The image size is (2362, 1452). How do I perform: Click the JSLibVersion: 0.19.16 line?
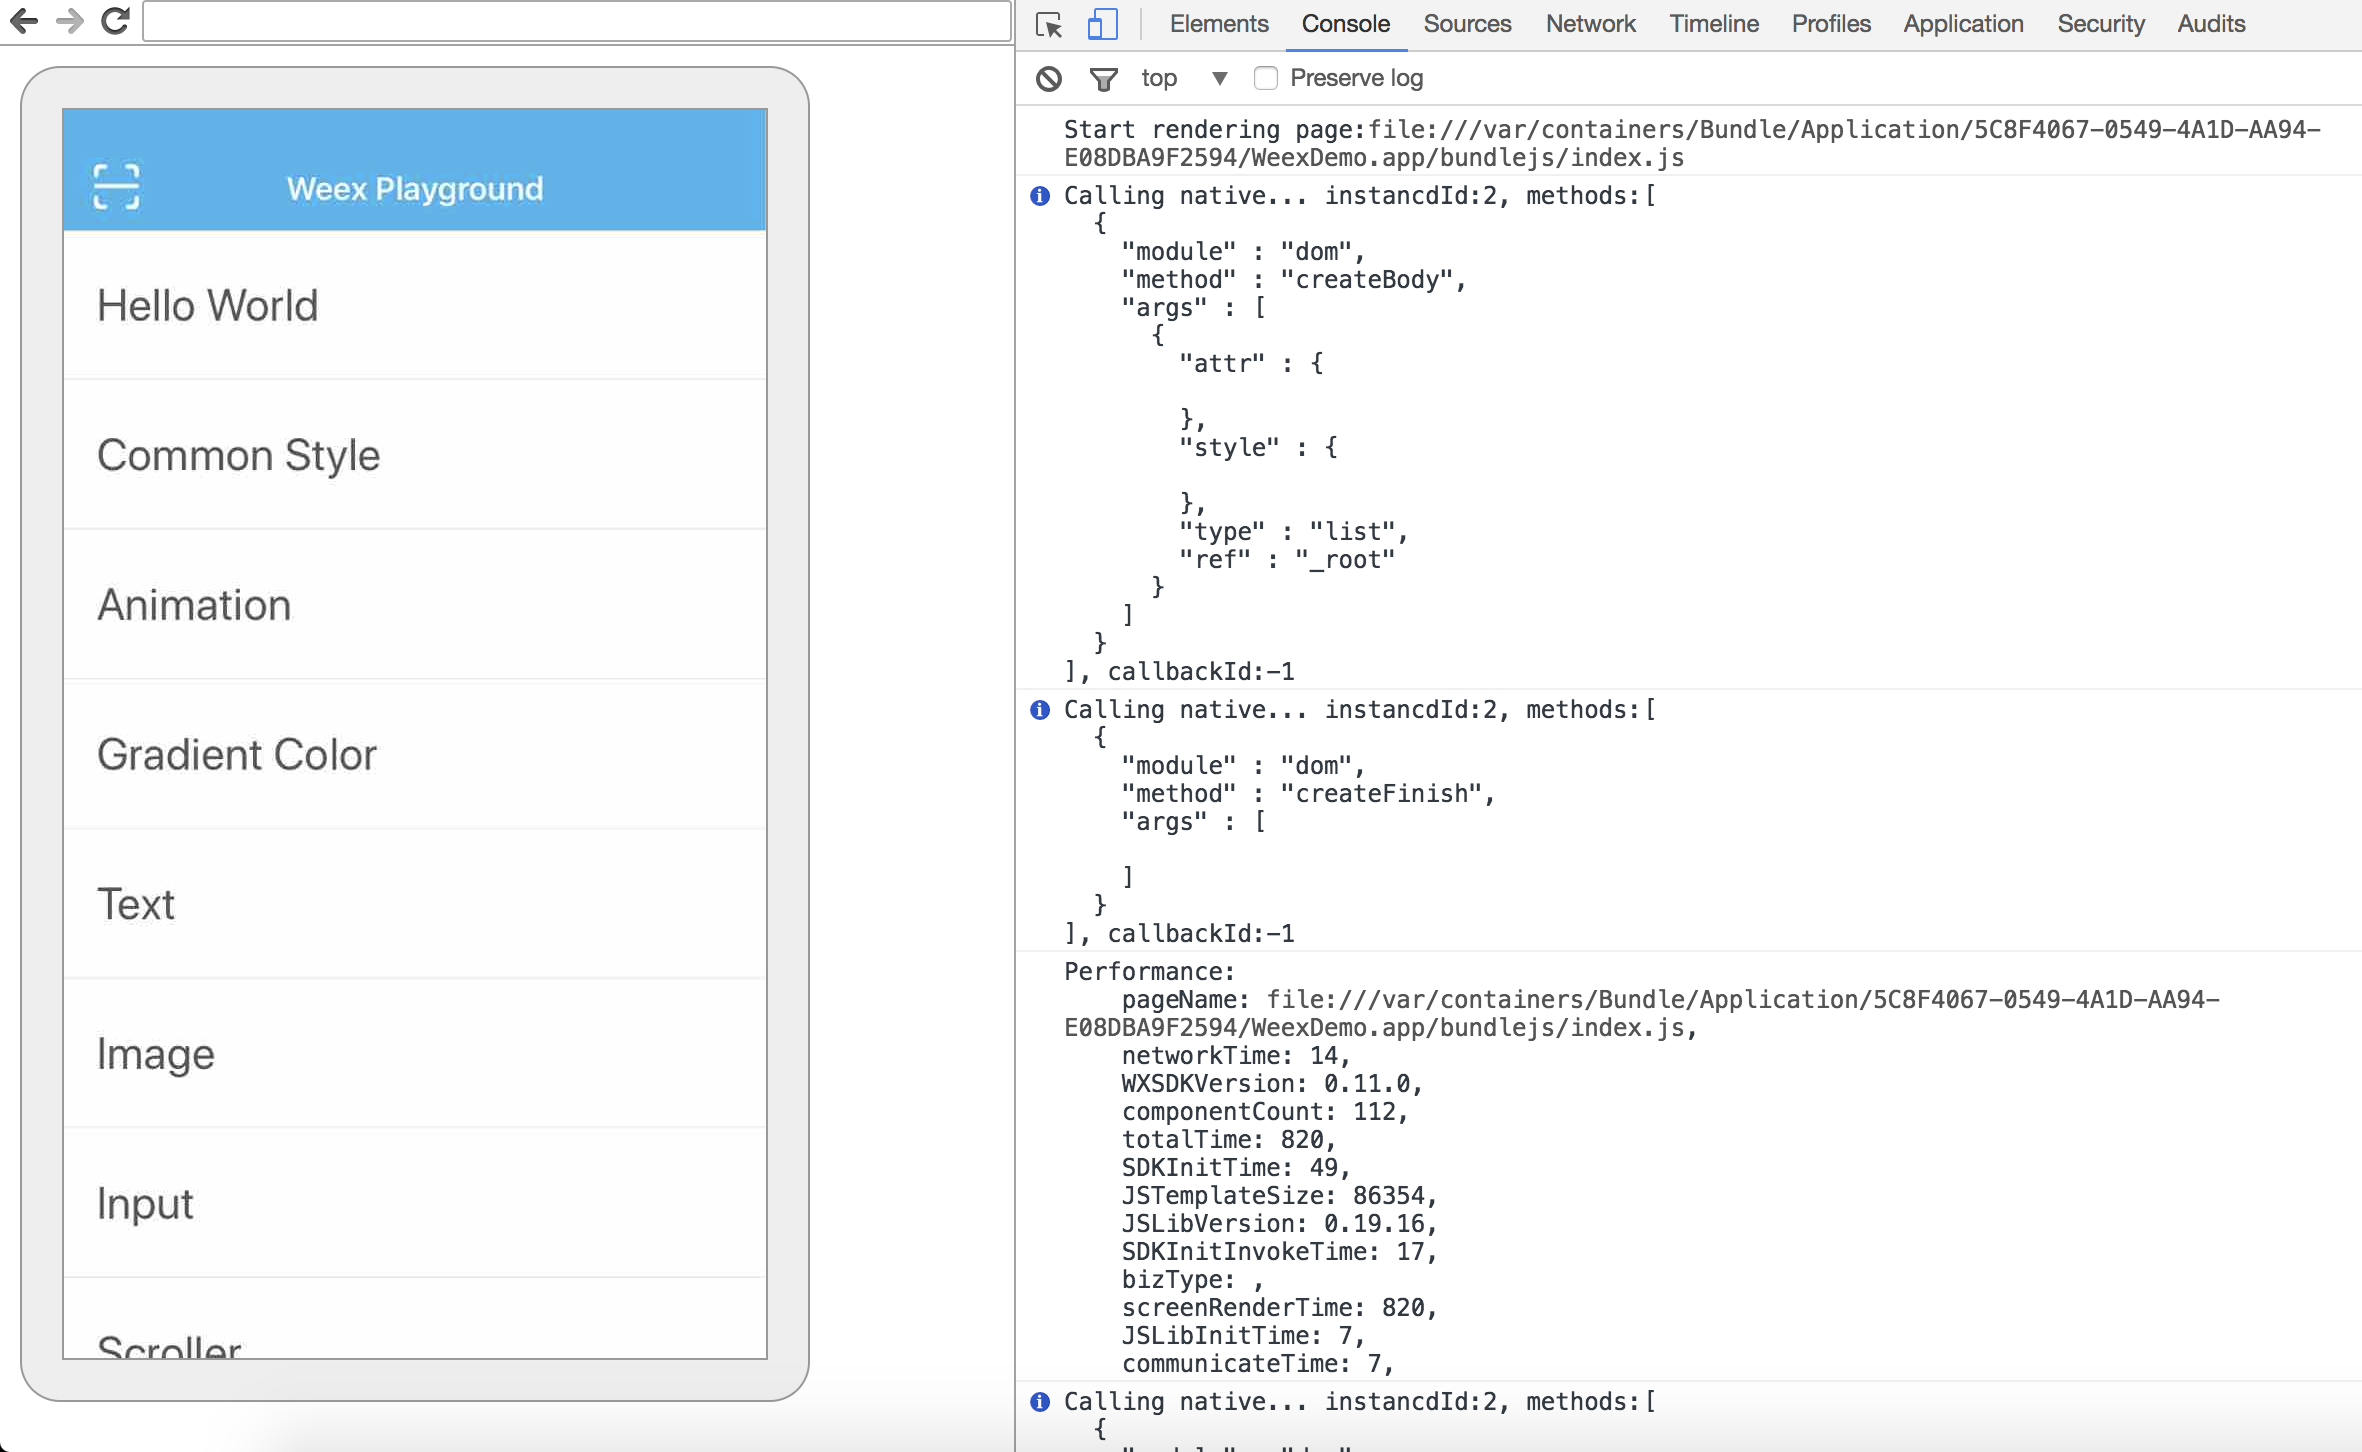[1279, 1224]
